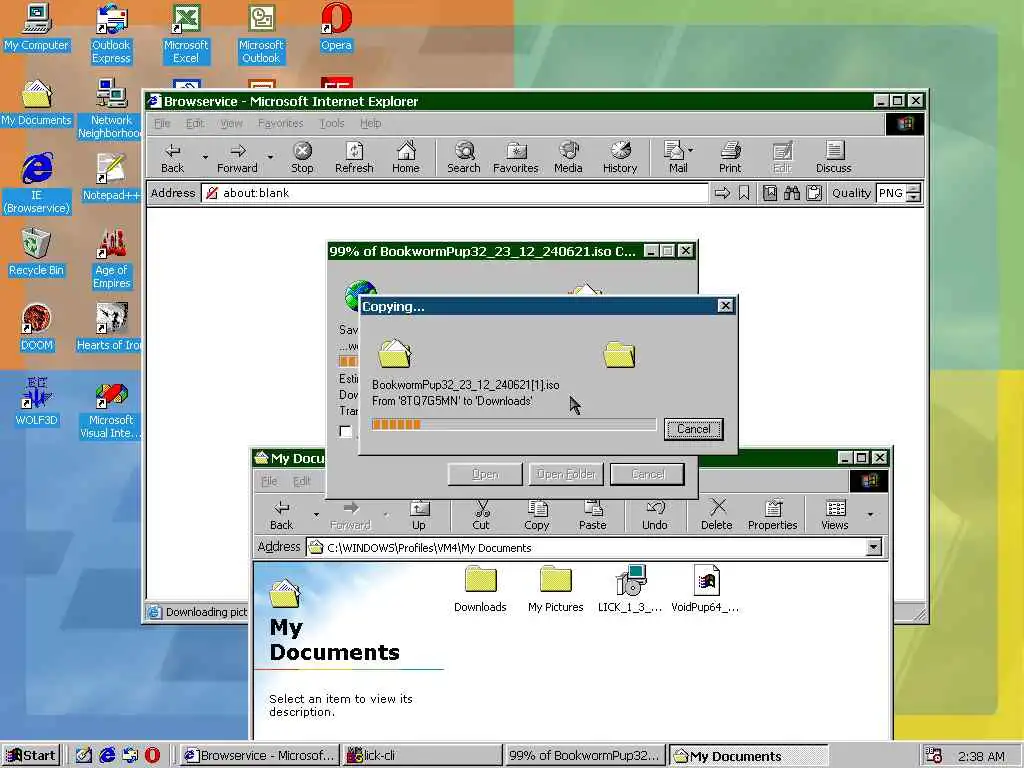The width and height of the screenshot is (1024, 768).
Task: Open Help menu in Internet Explorer
Action: click(370, 123)
